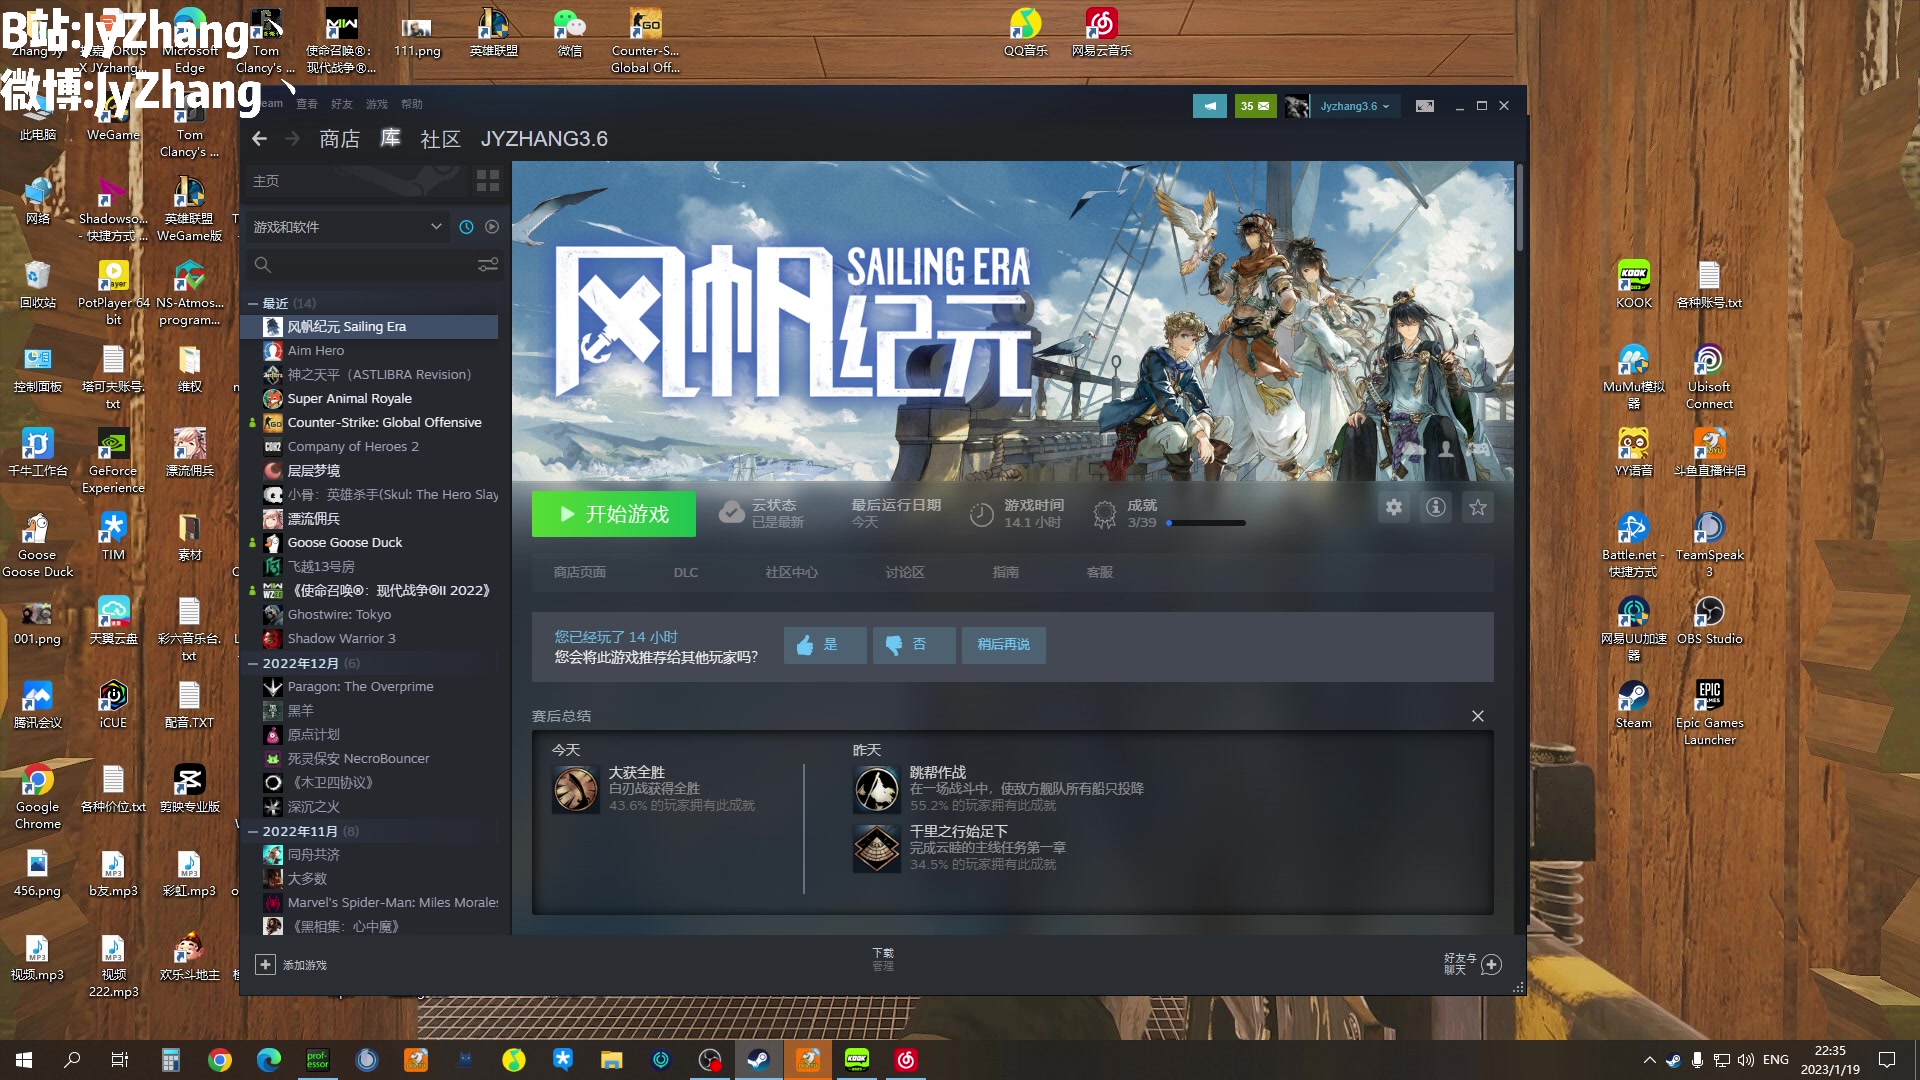The width and height of the screenshot is (1920, 1080).
Task: Click the game page vertical scrollbar
Action: point(1520,207)
